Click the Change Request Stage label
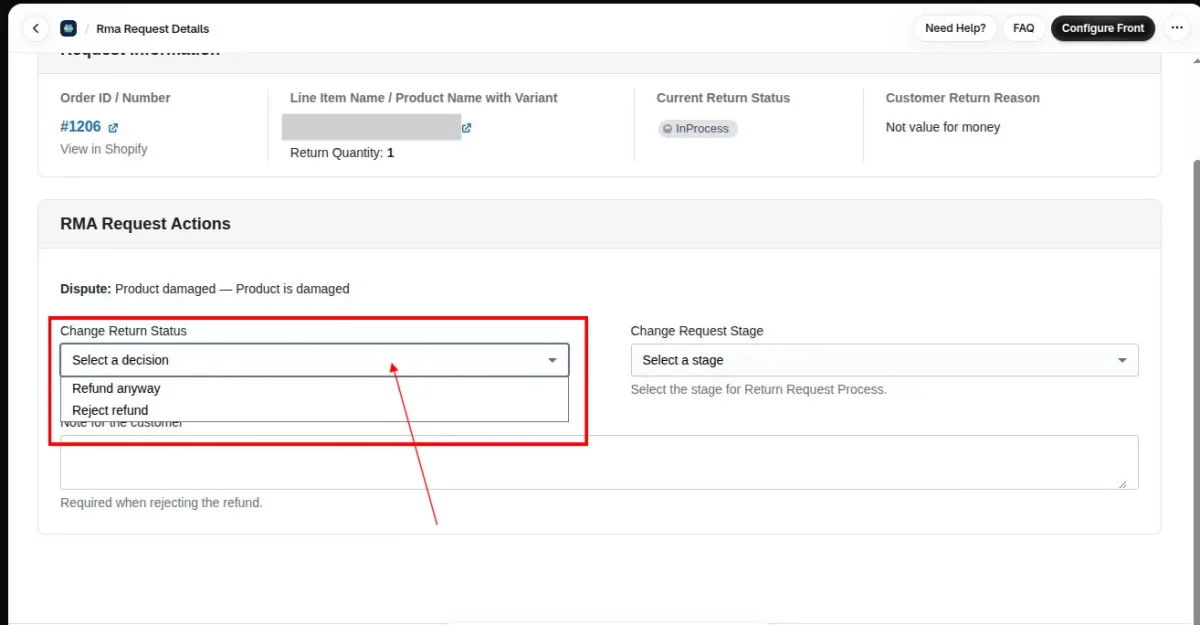 click(697, 331)
